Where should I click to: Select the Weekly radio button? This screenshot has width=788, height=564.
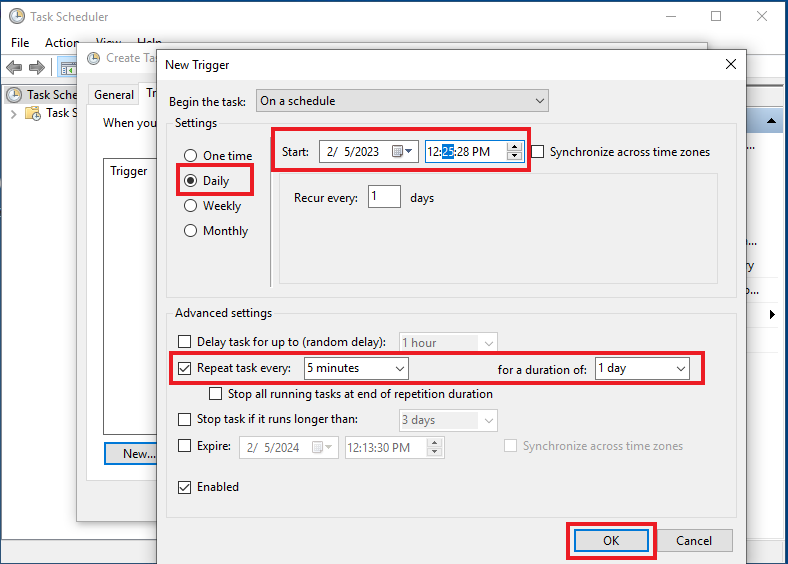[x=190, y=206]
